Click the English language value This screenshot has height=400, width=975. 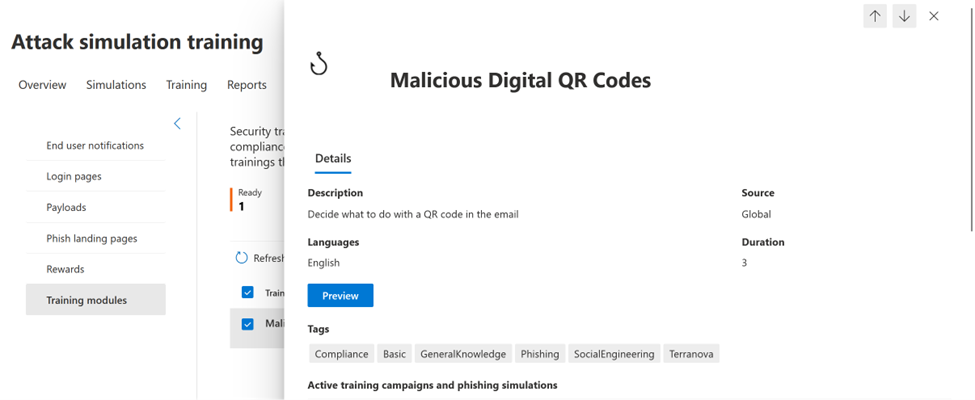[x=324, y=263]
